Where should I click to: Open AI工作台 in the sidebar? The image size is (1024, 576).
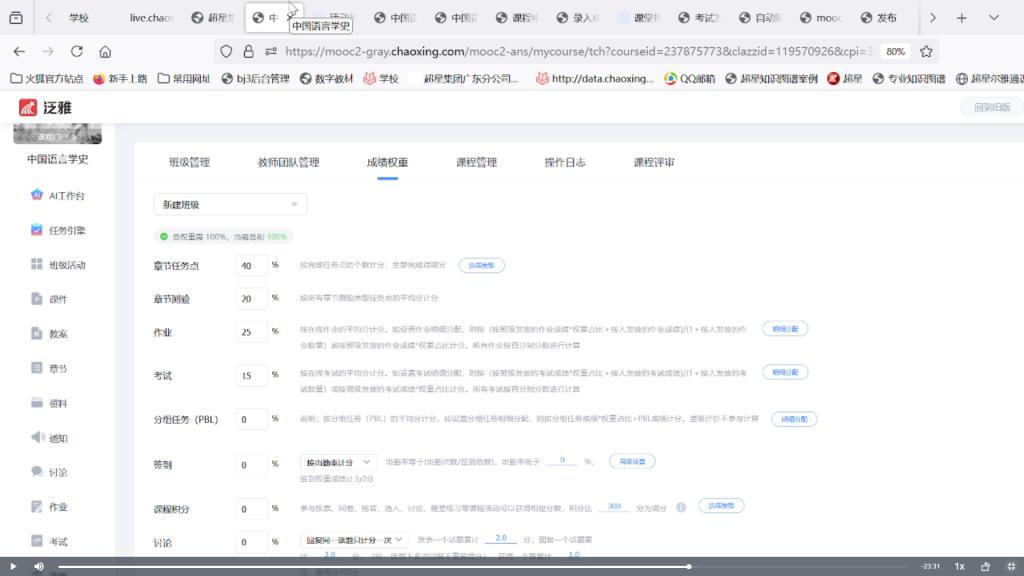pyautogui.click(x=67, y=195)
